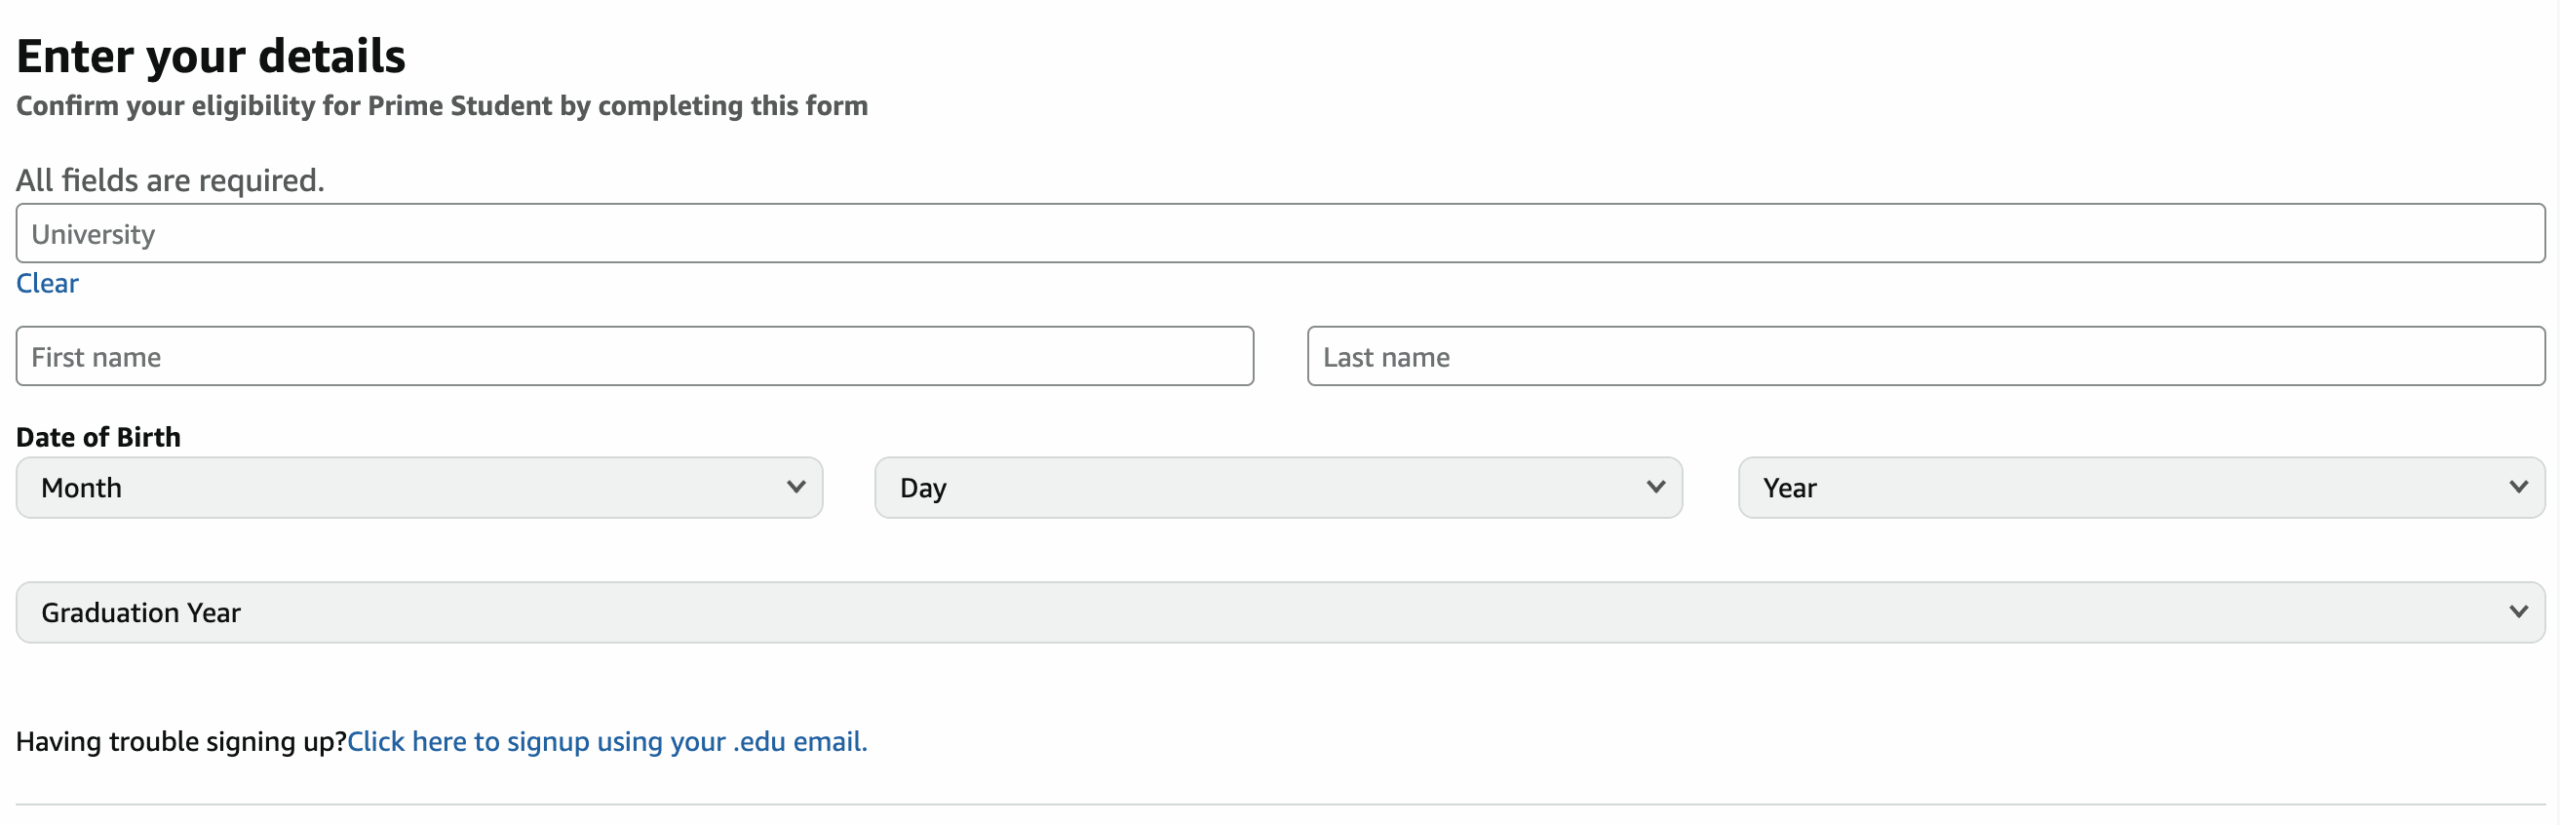Click the 'Enter your details' heading
The image size is (2560, 825).
tap(211, 56)
